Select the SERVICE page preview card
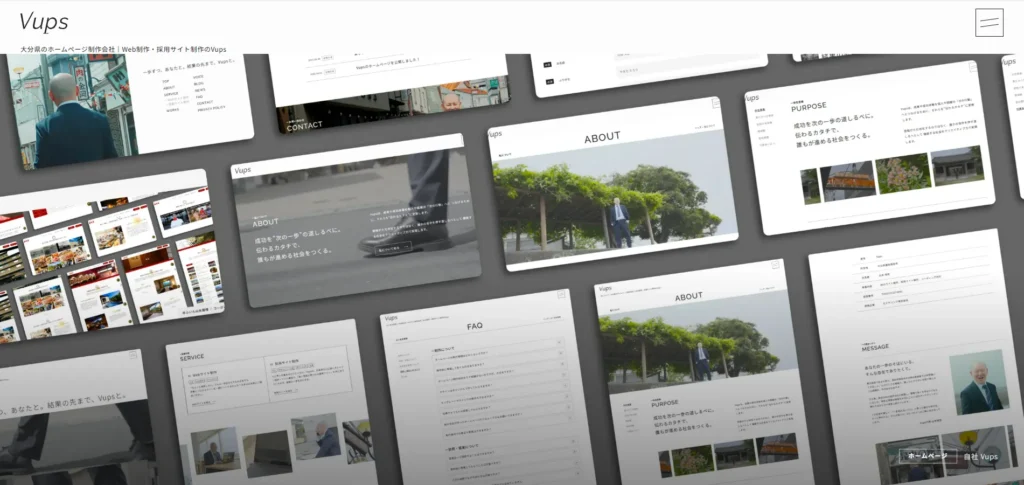The image size is (1024, 485). click(x=270, y=400)
